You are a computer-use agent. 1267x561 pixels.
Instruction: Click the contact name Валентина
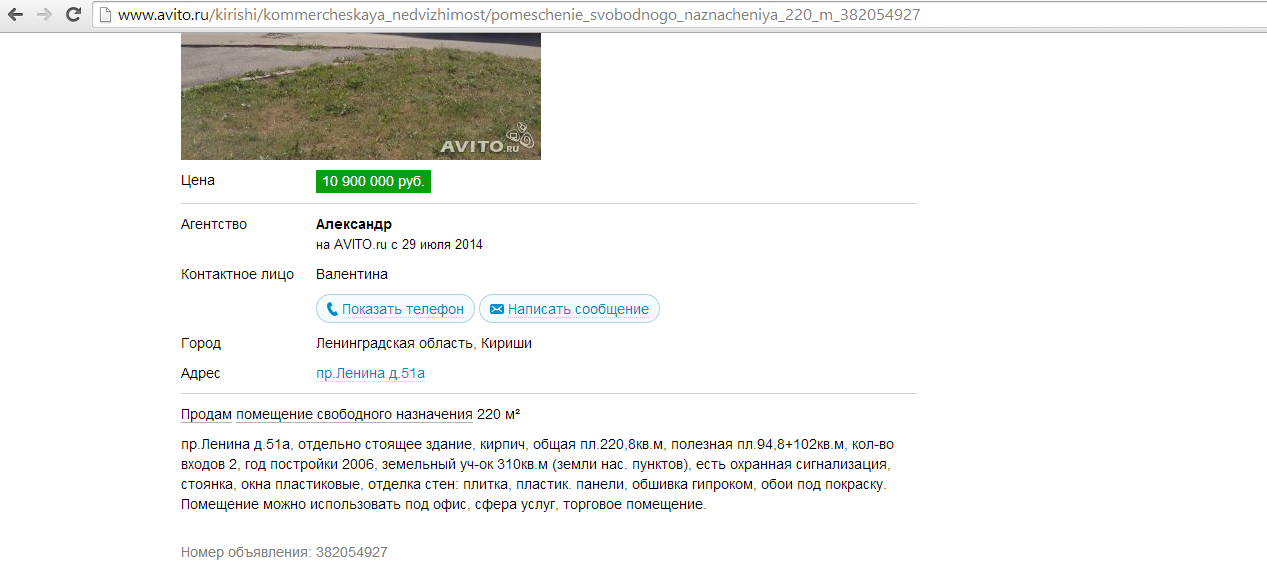(352, 274)
